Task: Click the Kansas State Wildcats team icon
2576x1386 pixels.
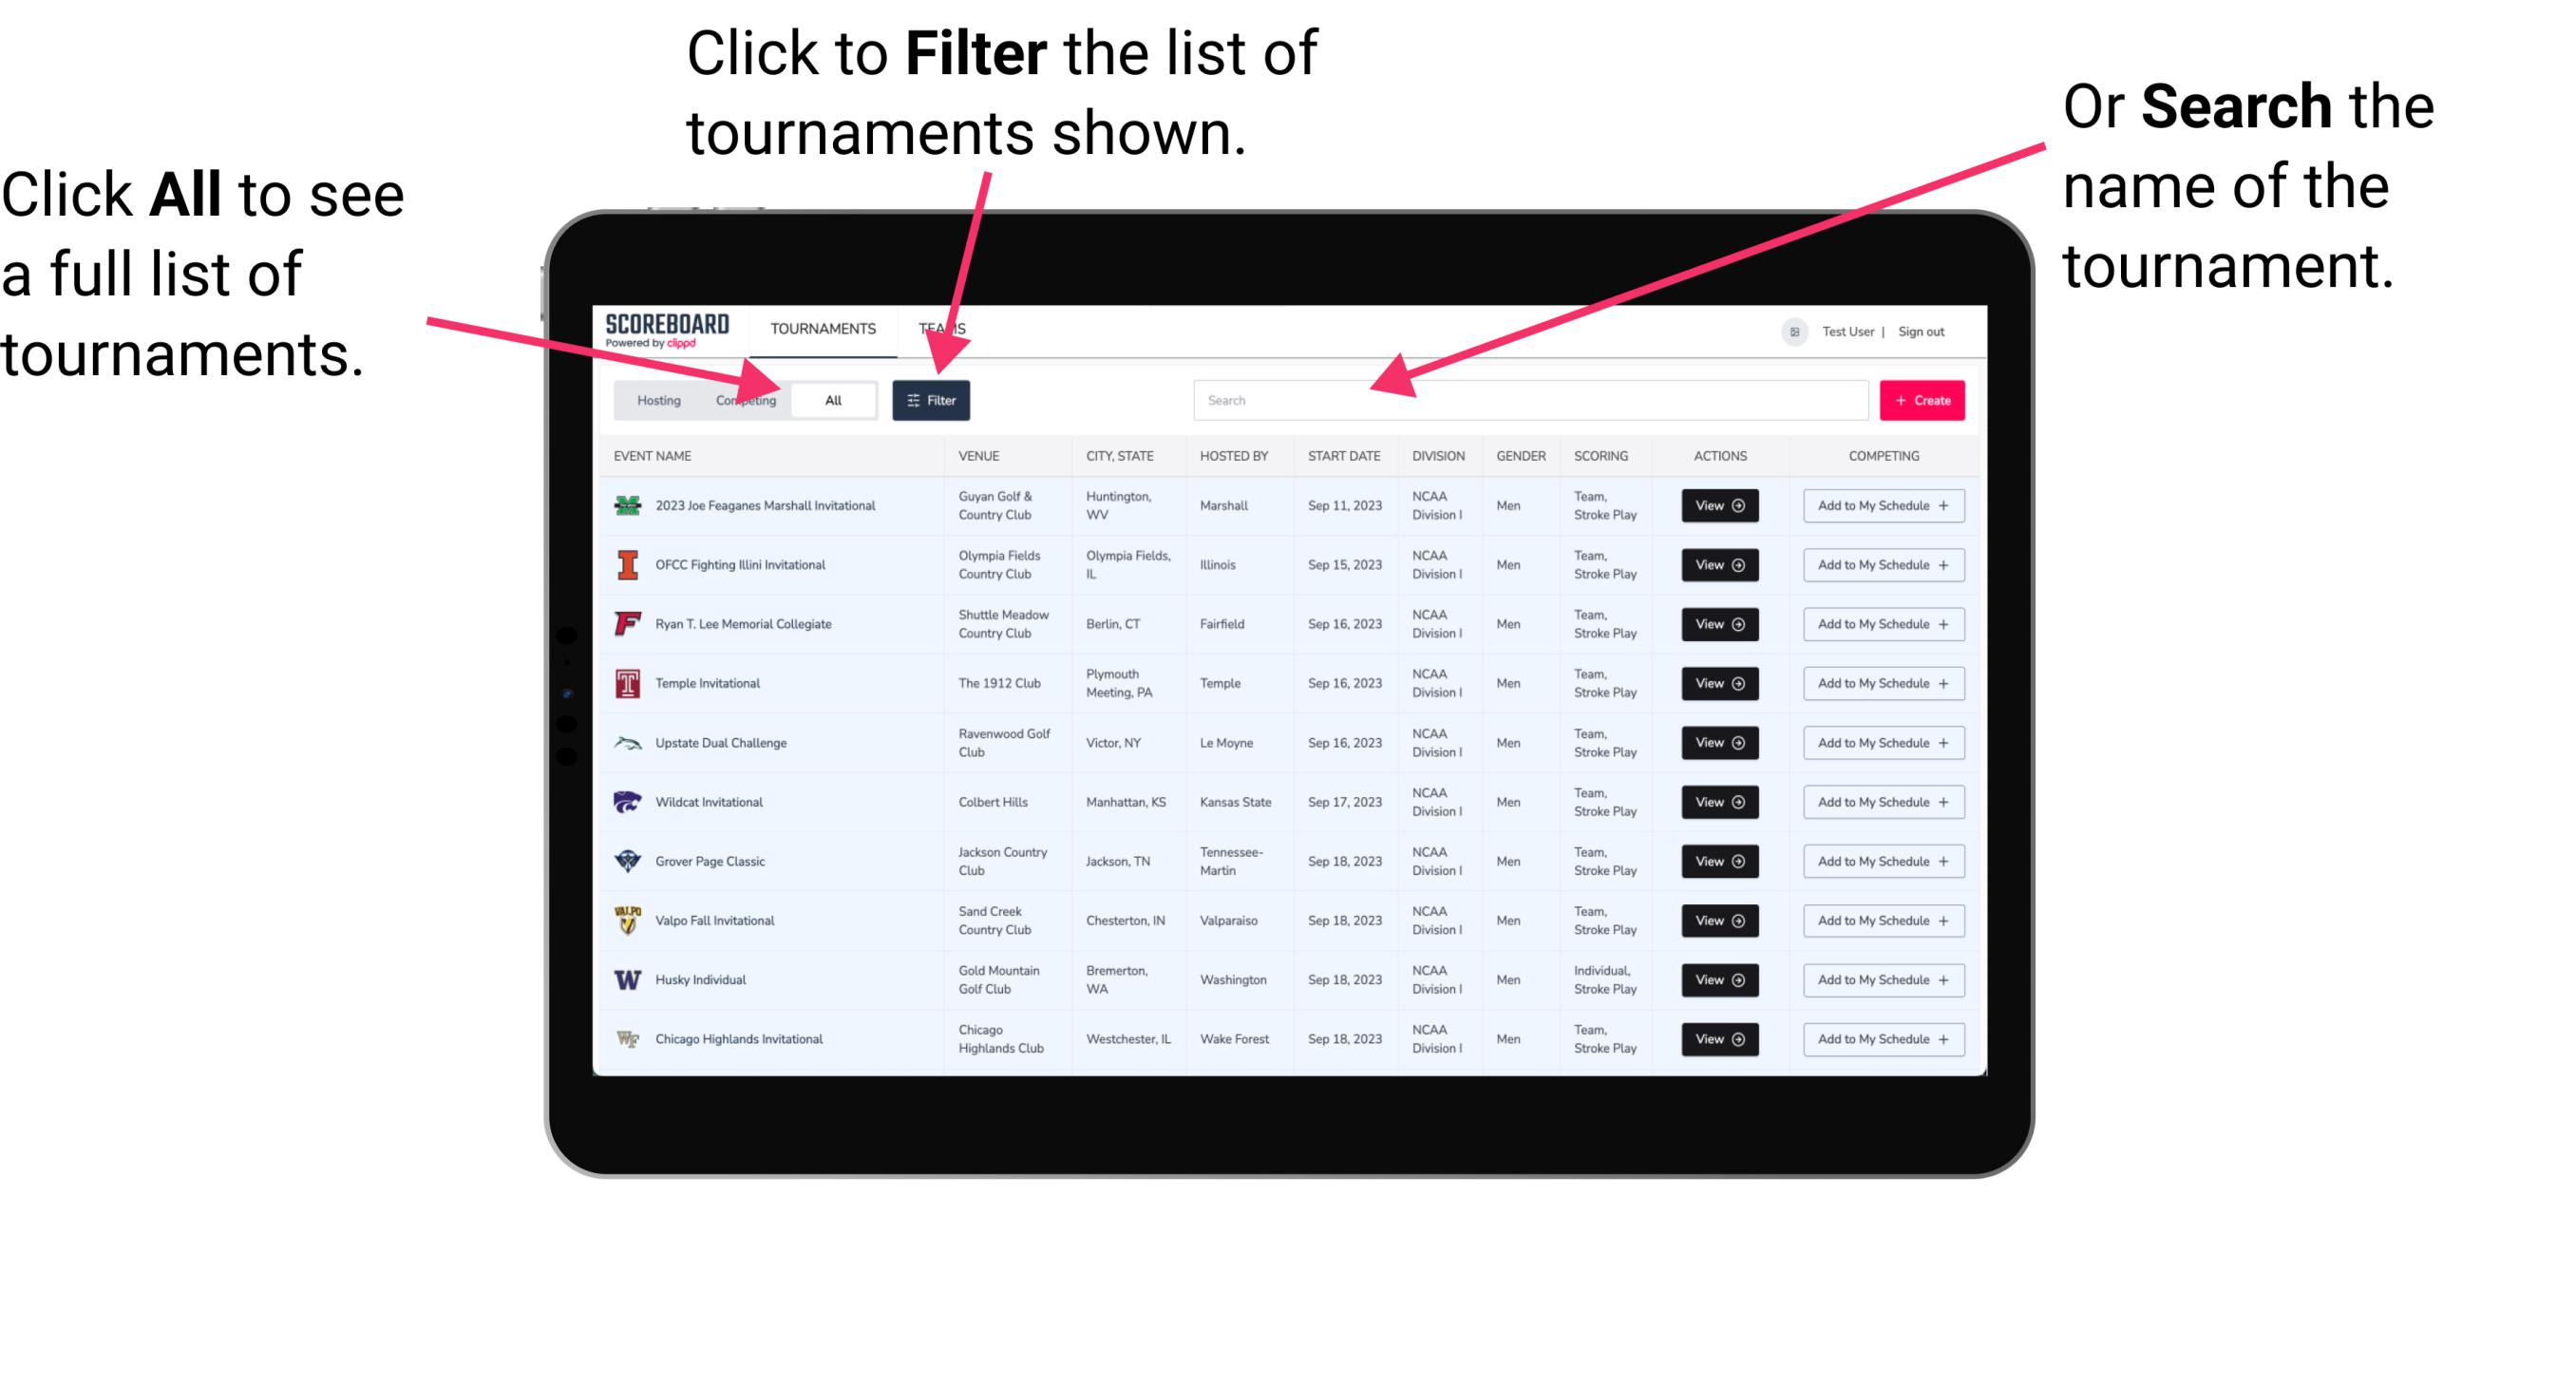Action: click(x=628, y=802)
